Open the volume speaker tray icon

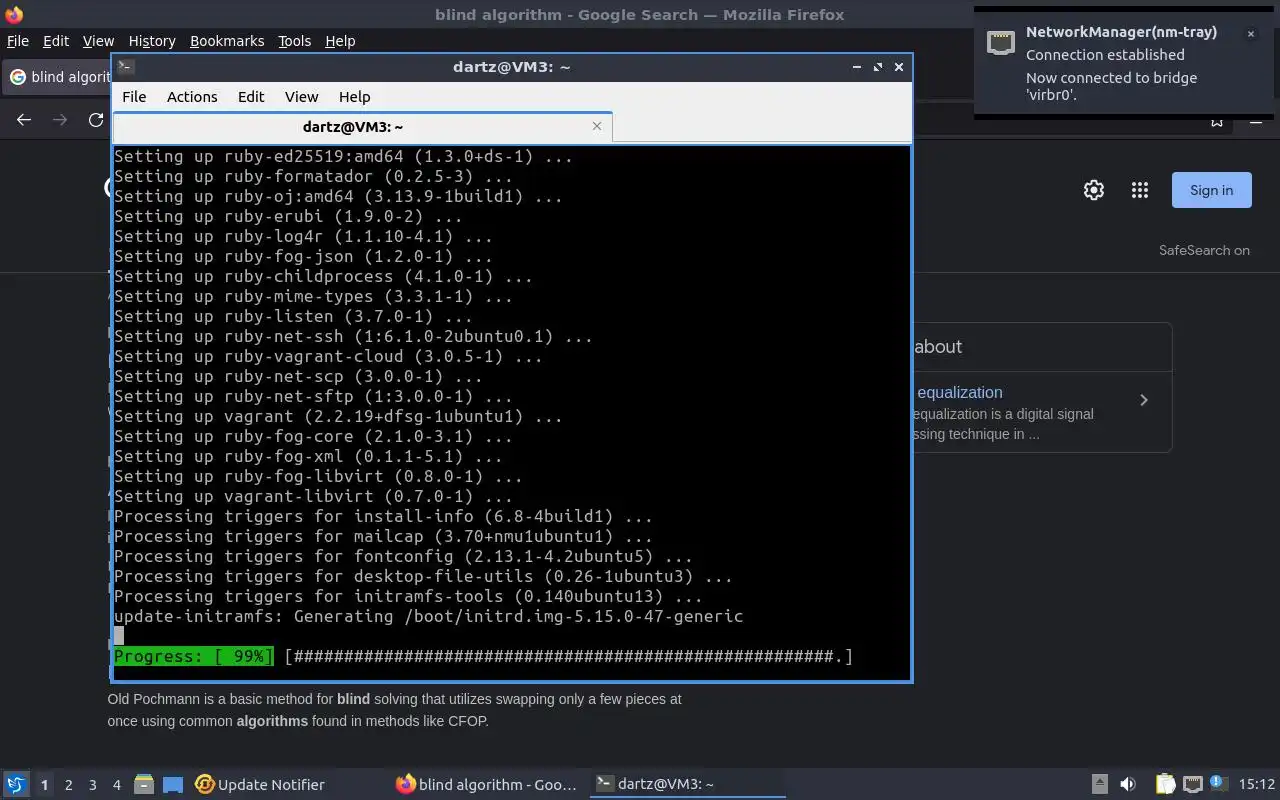point(1128,785)
